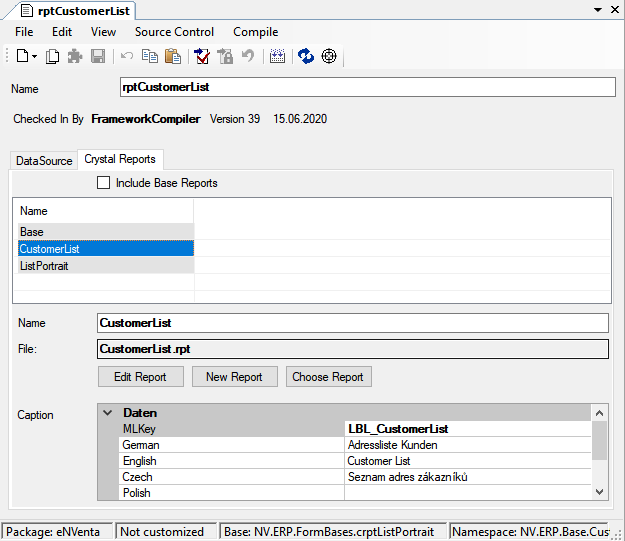Click the circular target icon in toolbar

329,56
